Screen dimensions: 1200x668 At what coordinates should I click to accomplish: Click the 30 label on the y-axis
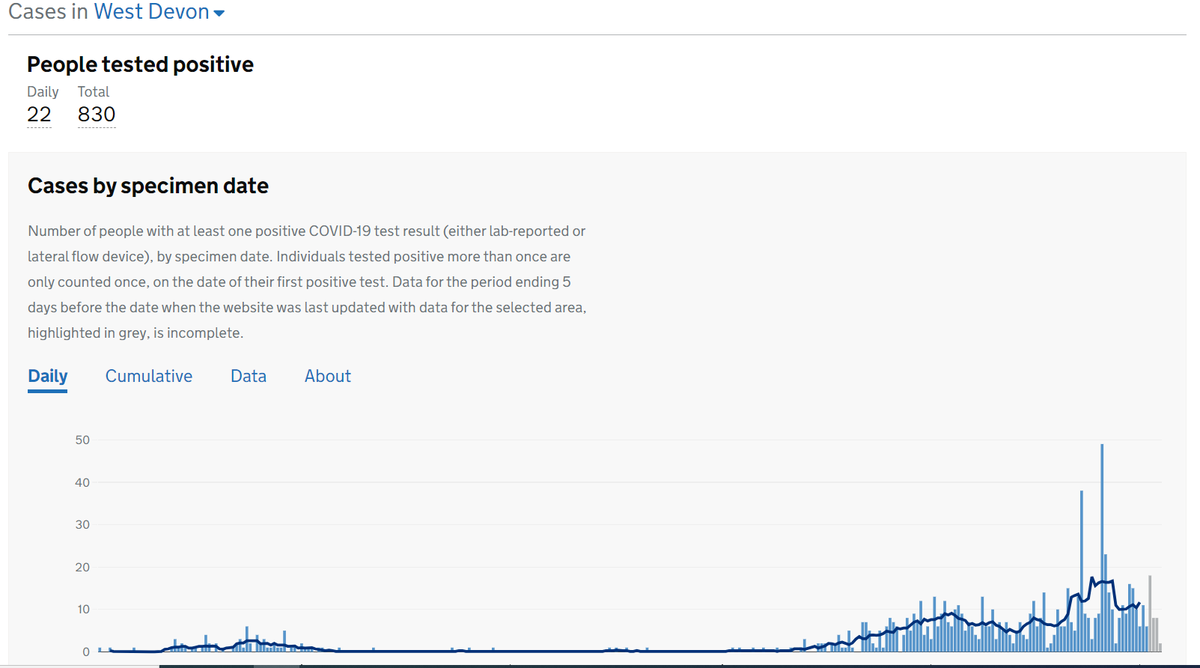[x=82, y=525]
